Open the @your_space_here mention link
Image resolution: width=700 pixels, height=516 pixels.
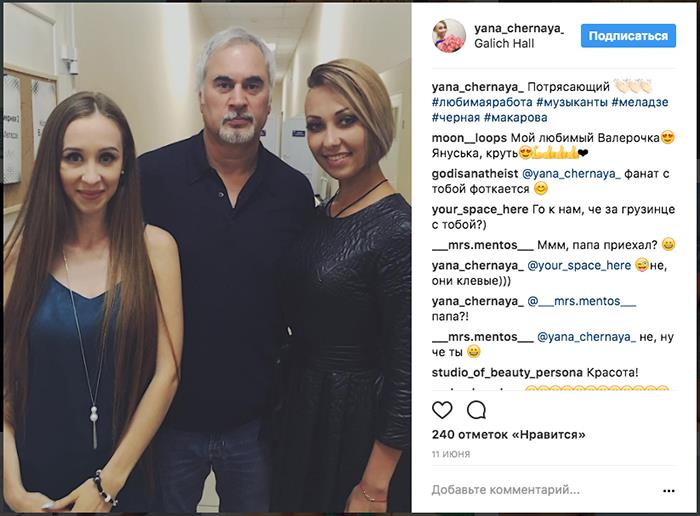[579, 266]
